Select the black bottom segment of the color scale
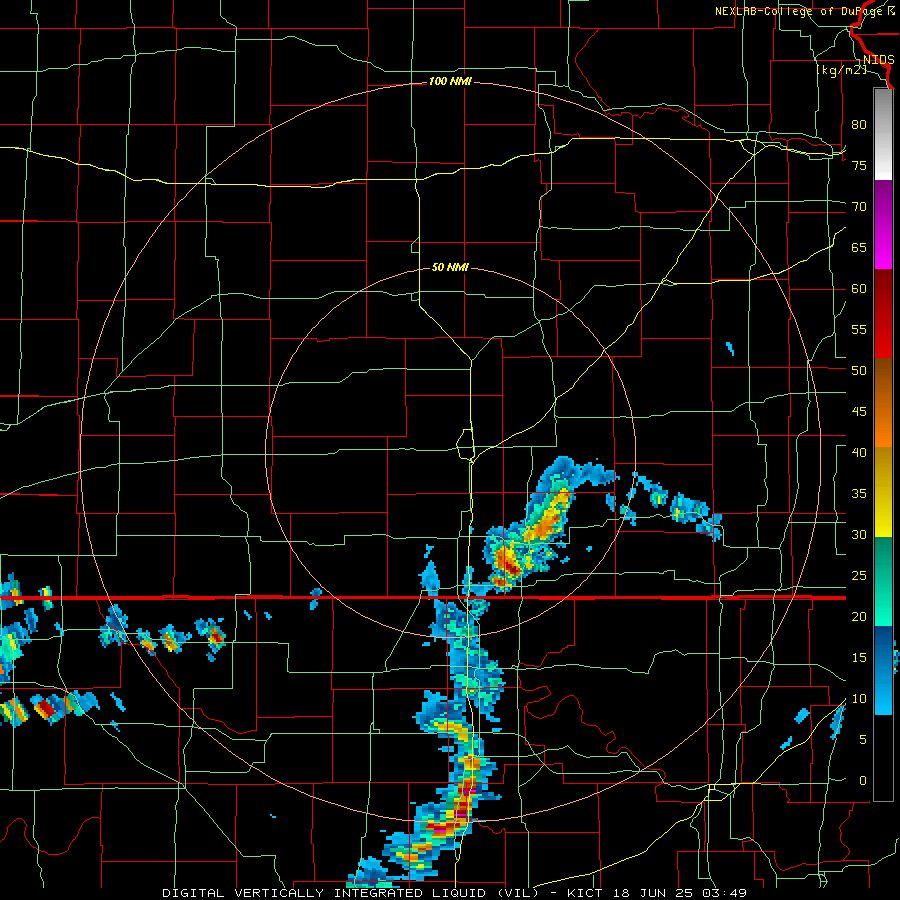 pyautogui.click(x=883, y=758)
